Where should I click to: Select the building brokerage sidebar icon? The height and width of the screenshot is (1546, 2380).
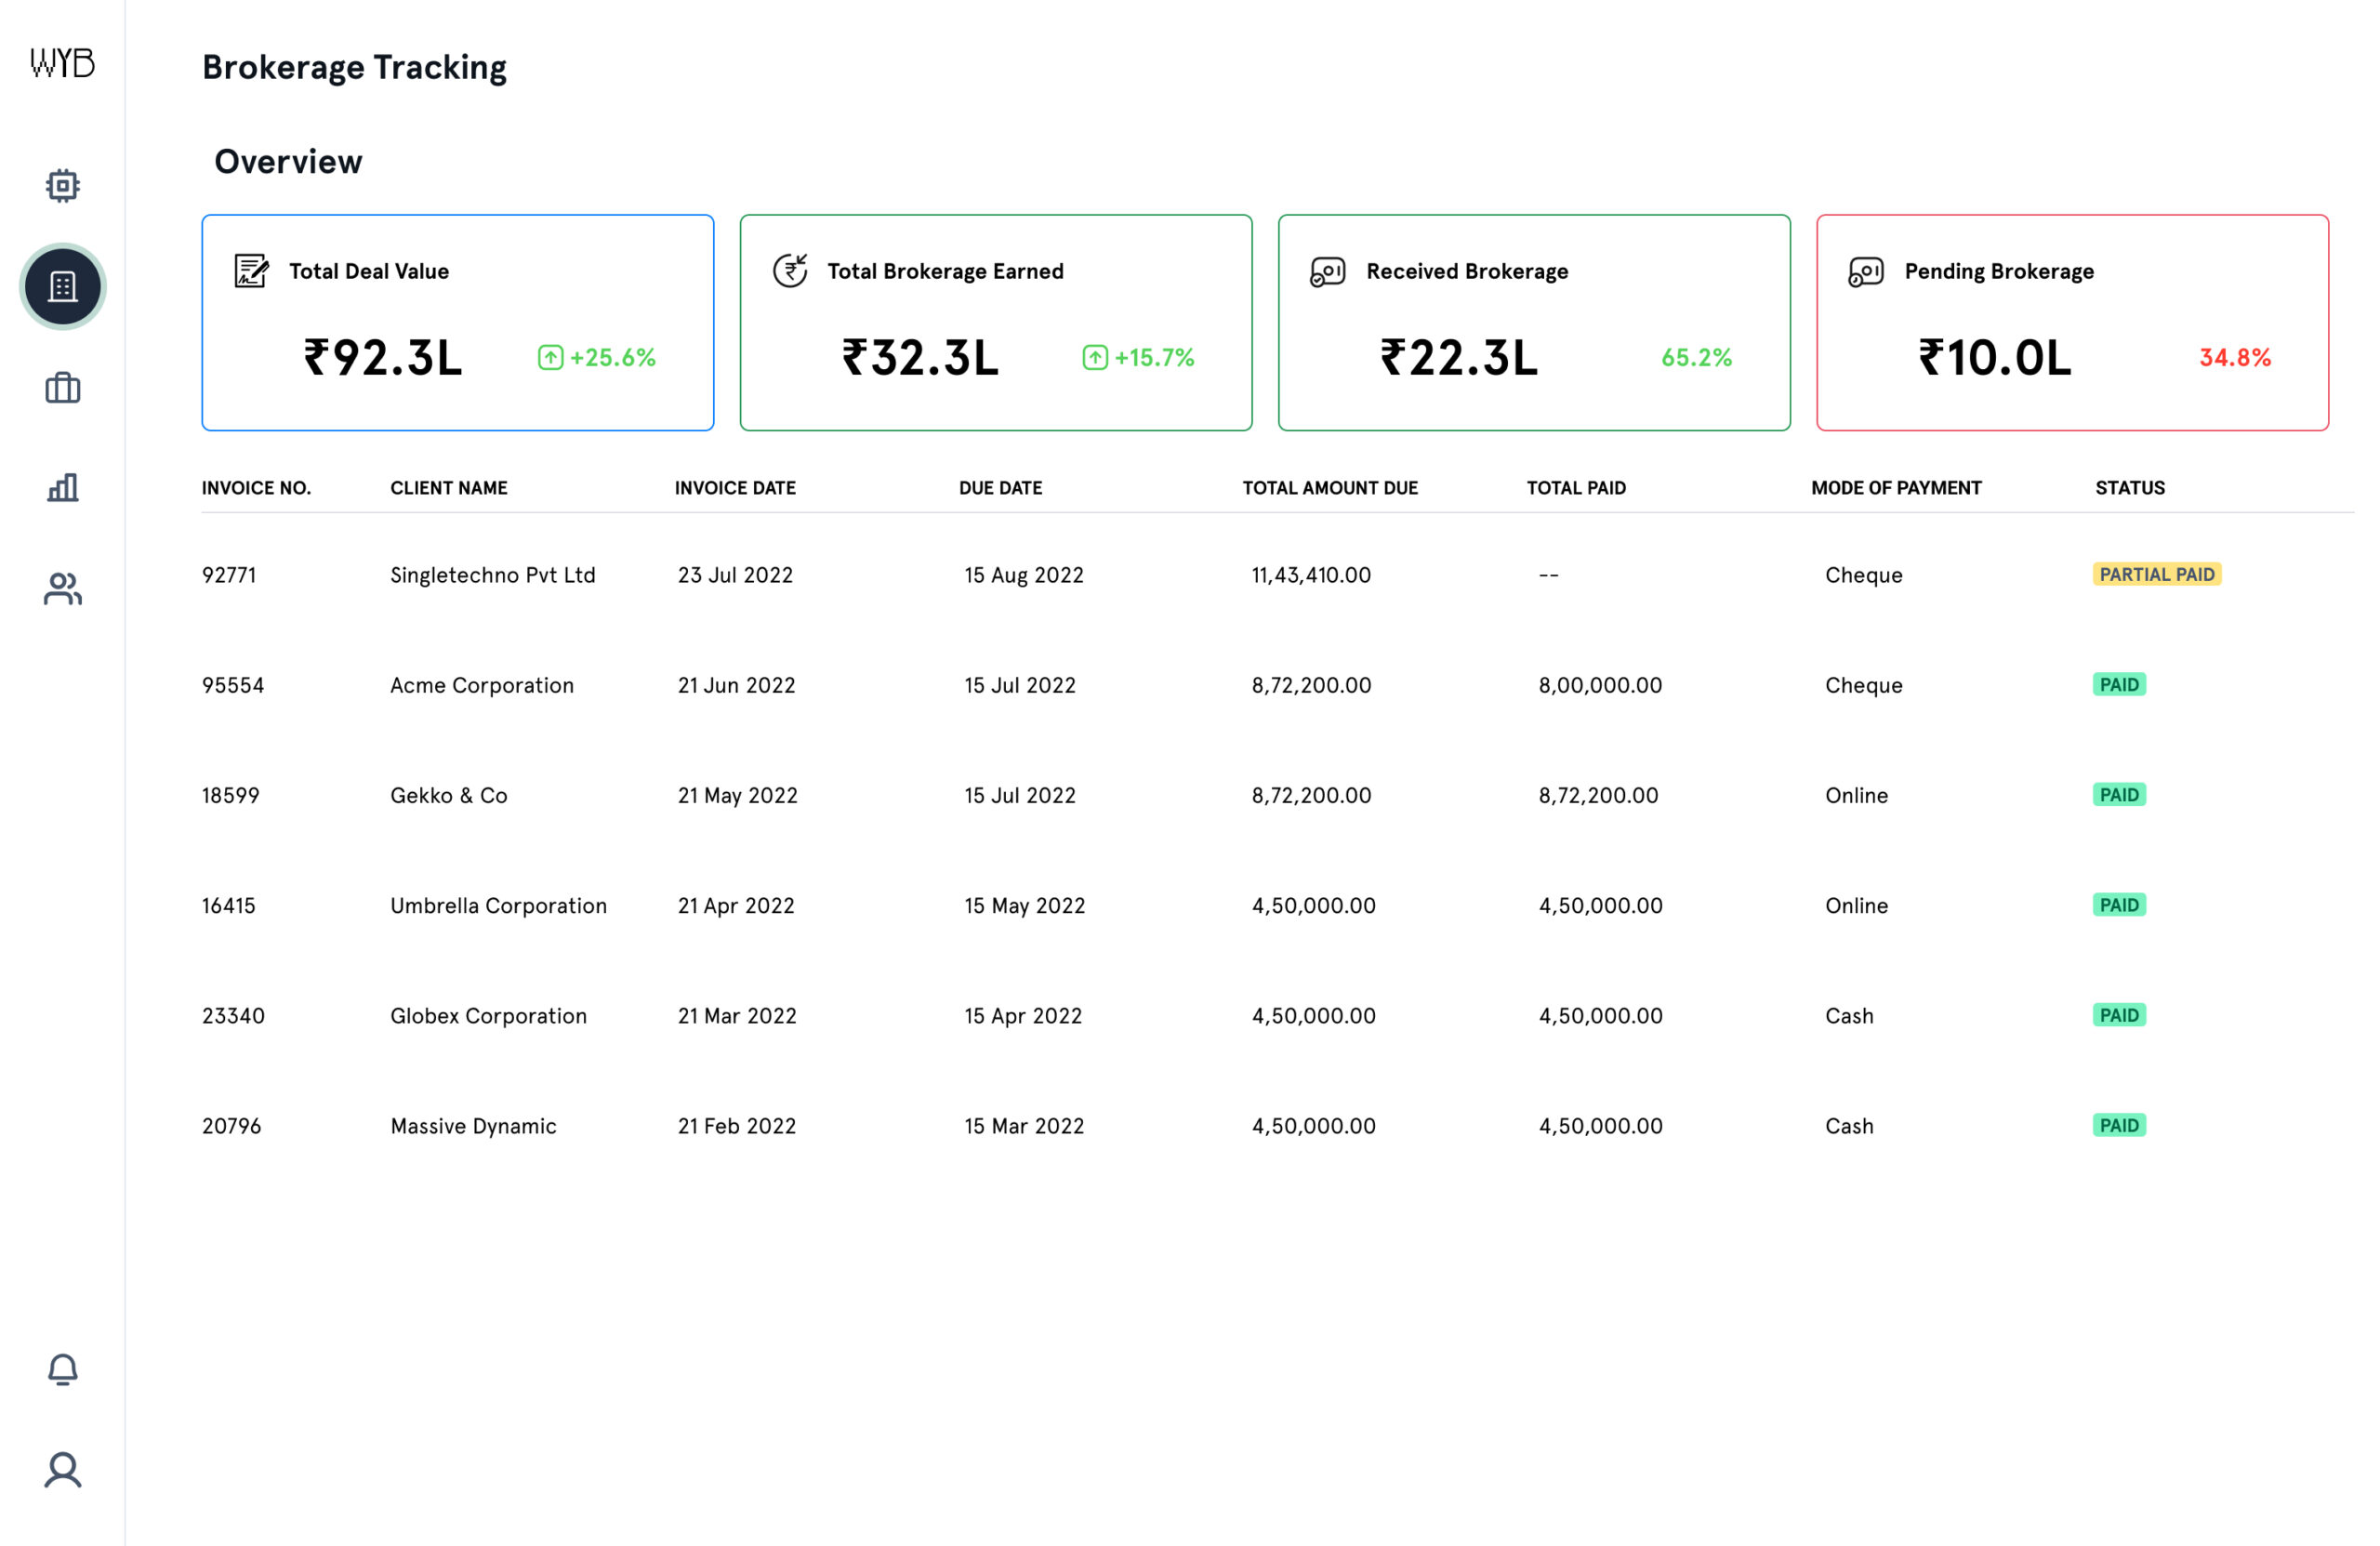pyautogui.click(x=62, y=287)
